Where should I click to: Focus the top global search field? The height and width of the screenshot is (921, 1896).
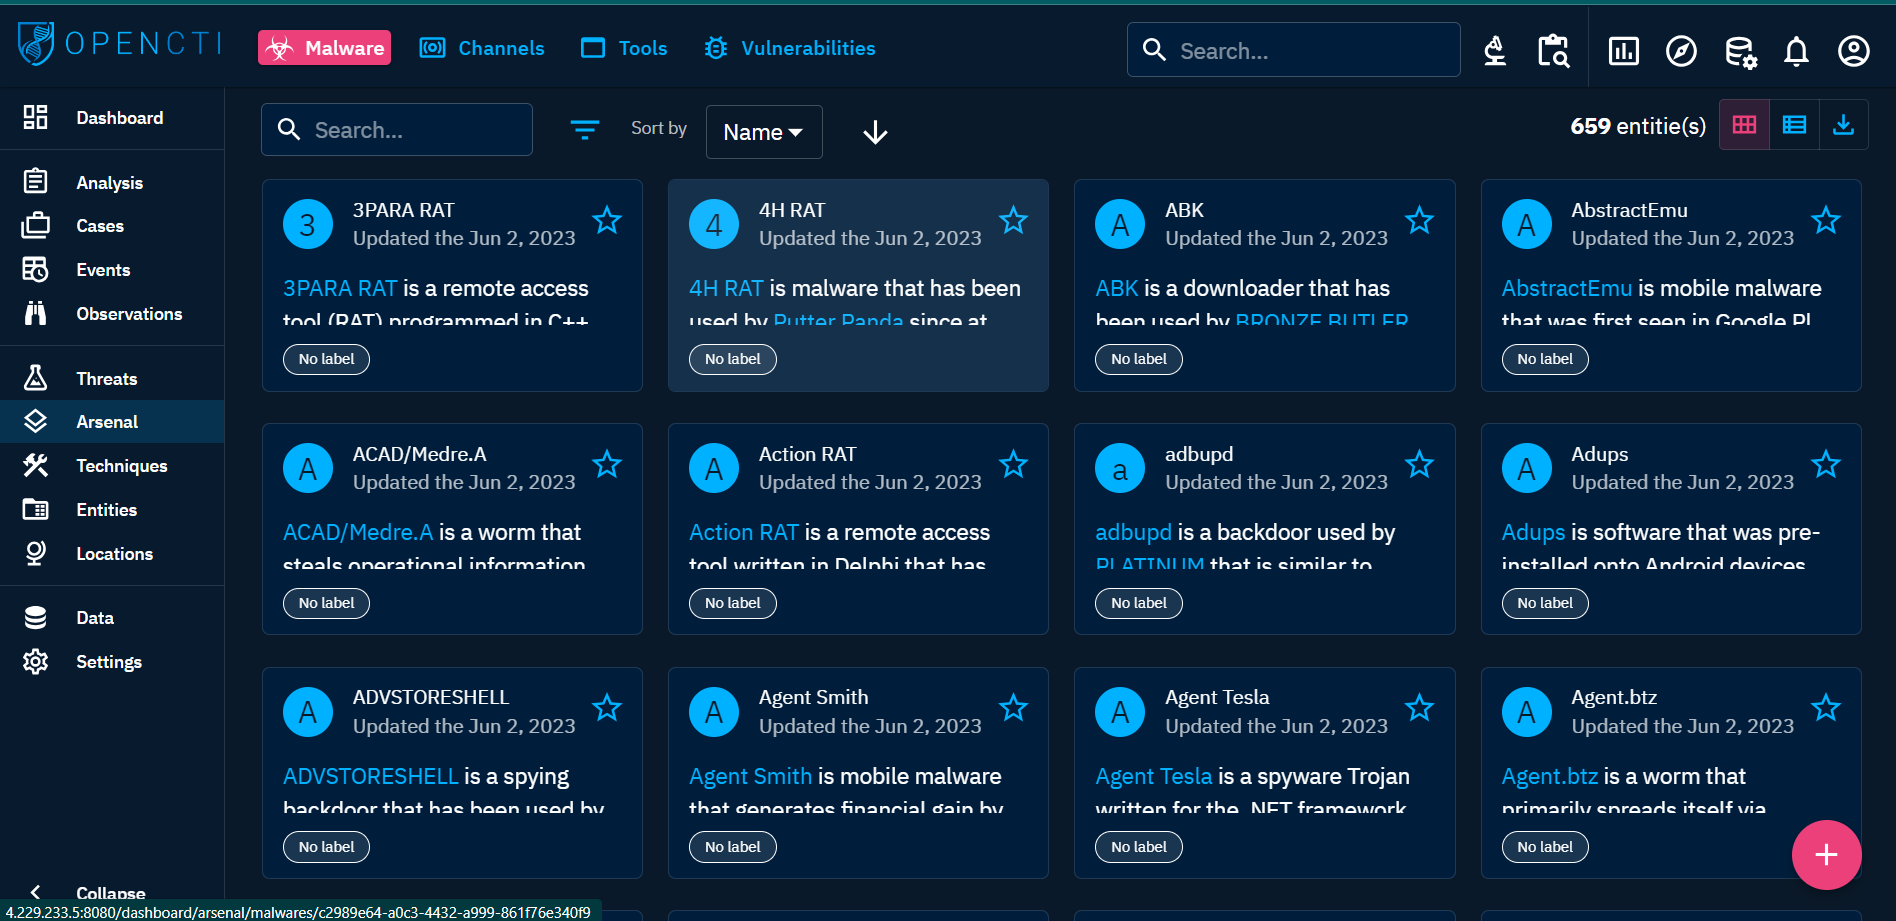[1293, 50]
